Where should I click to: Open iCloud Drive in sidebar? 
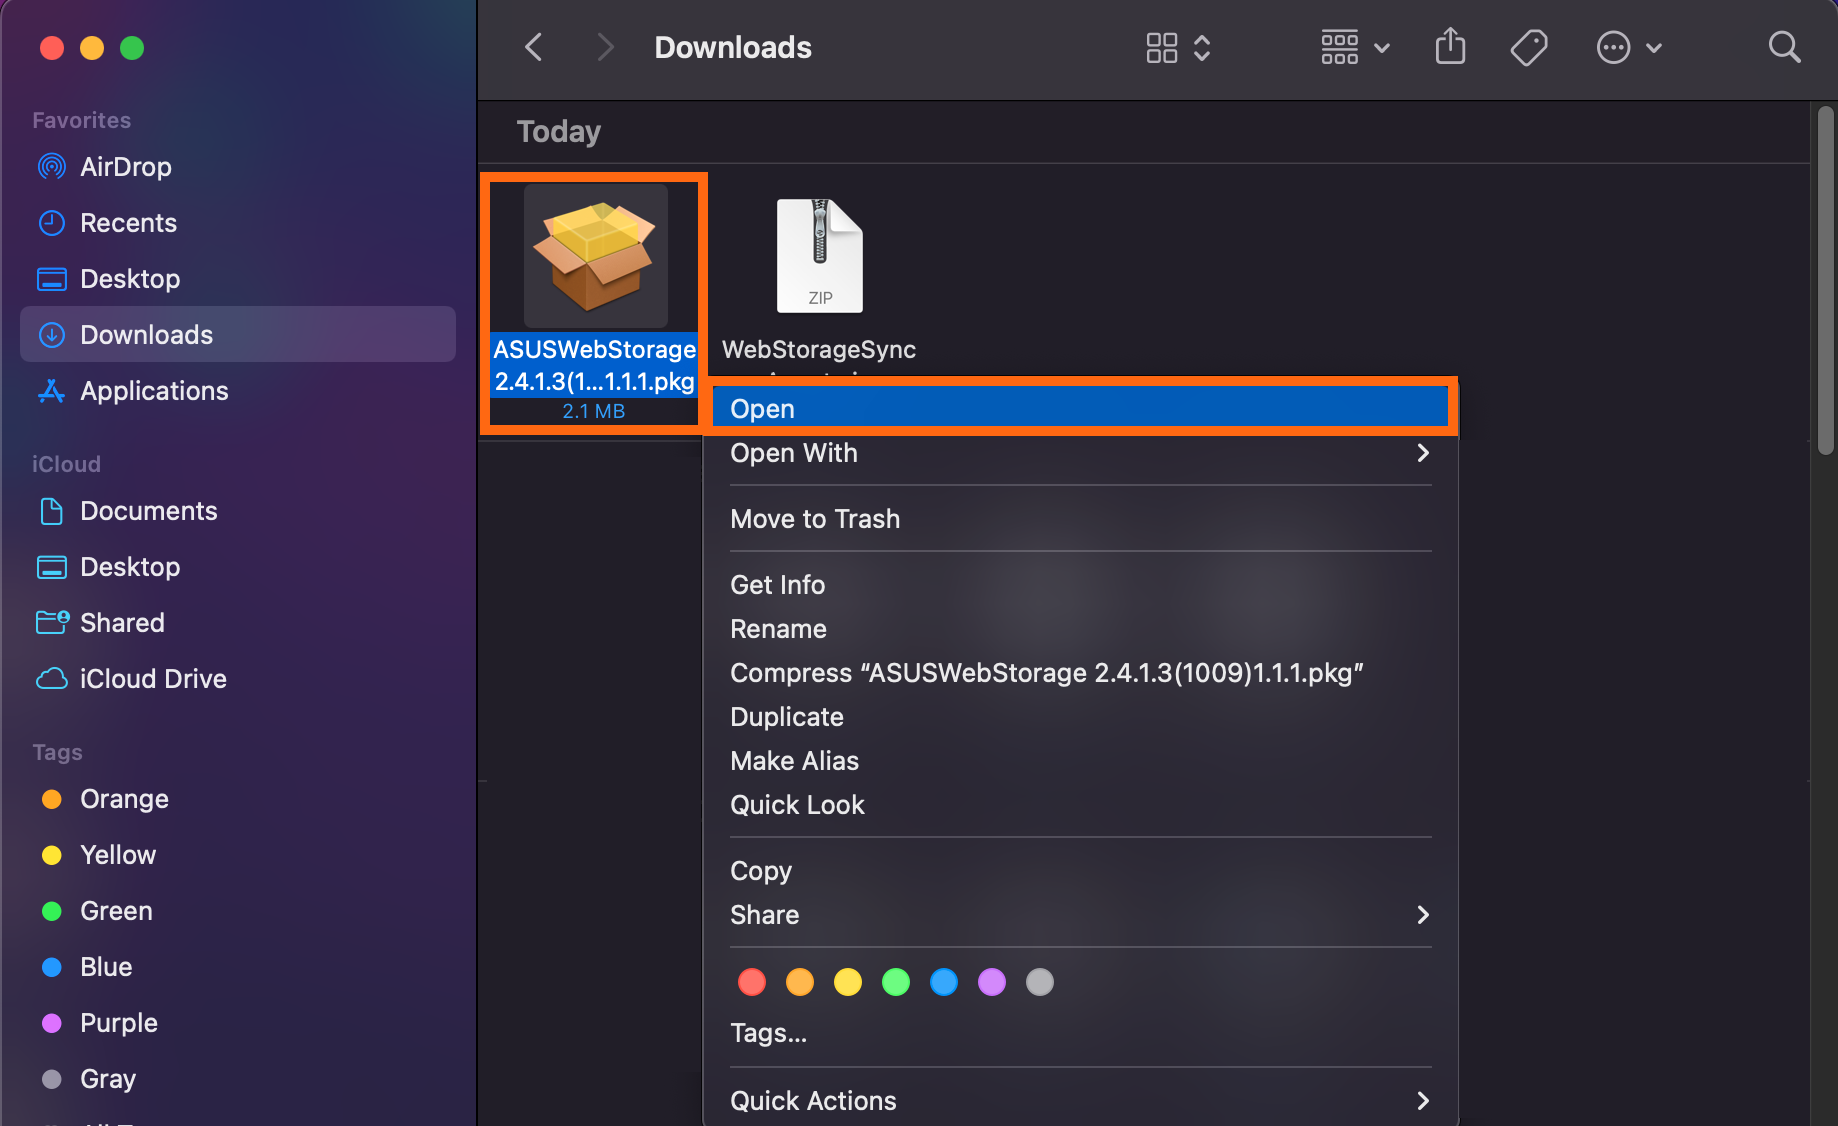pos(238,679)
